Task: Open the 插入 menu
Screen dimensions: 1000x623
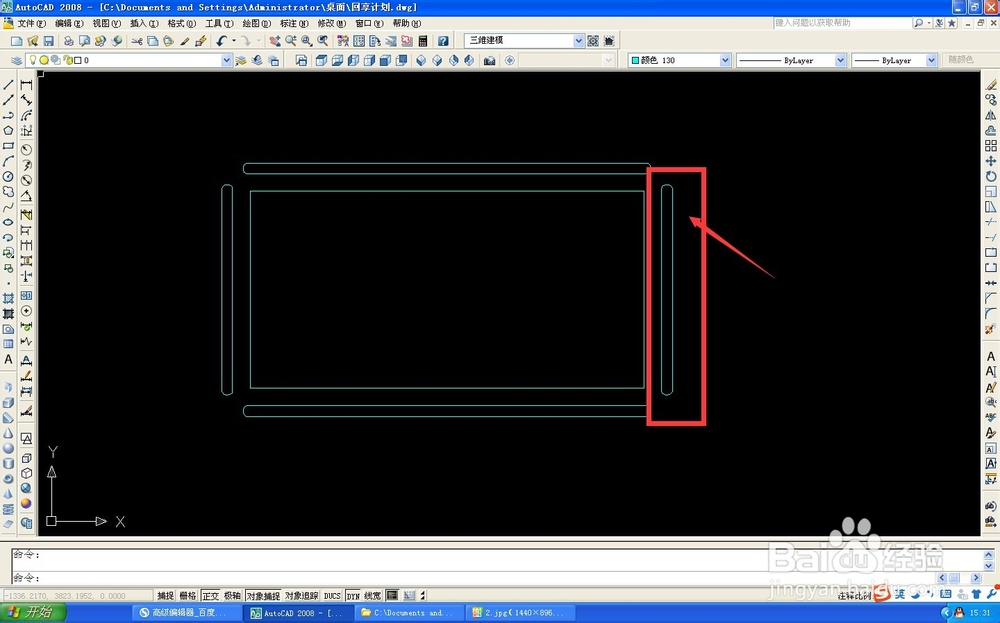Action: [144, 23]
